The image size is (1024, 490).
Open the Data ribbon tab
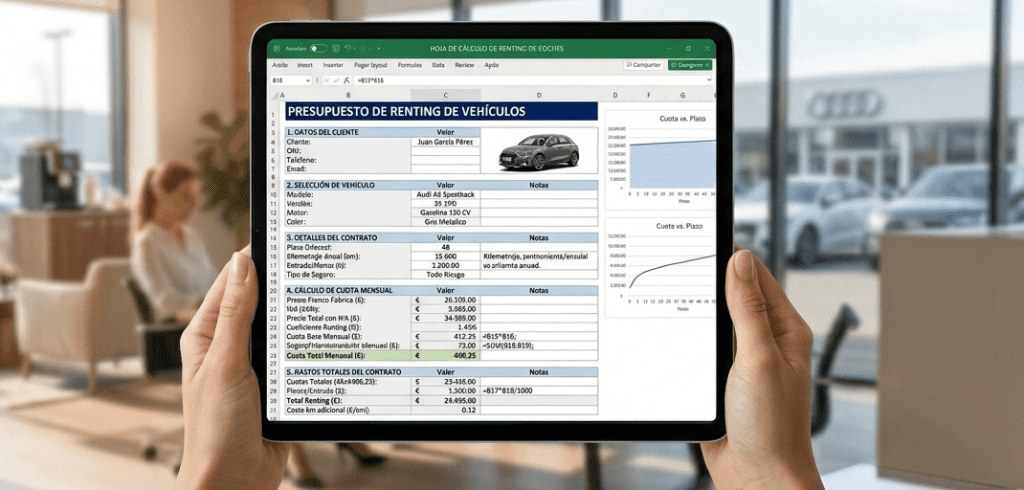(x=438, y=64)
